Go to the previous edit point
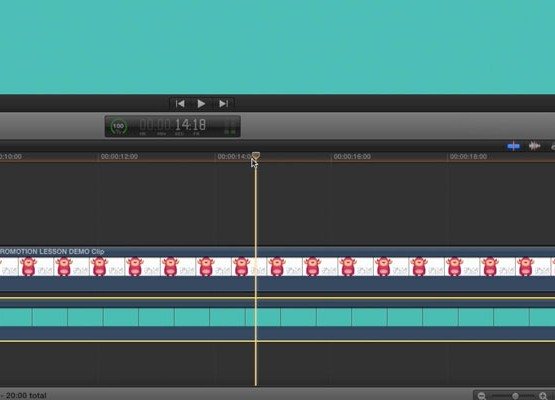This screenshot has width=555, height=400. (x=180, y=104)
